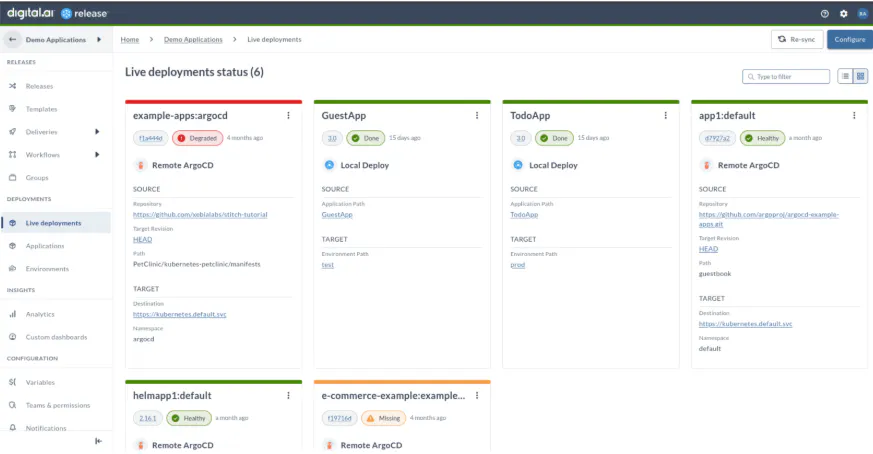
Task: Collapse the sidebar with the bottom arrow icon
Action: tap(98, 441)
